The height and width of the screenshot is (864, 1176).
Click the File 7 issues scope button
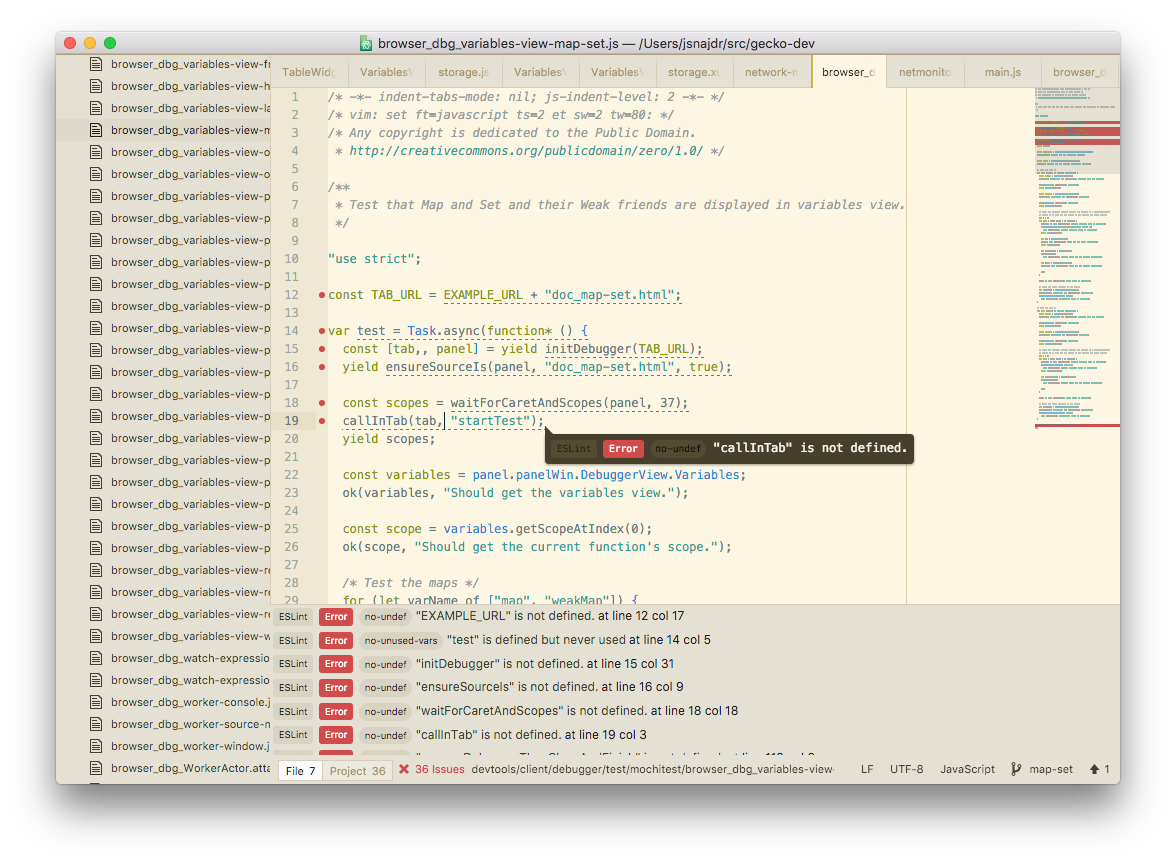click(x=300, y=771)
